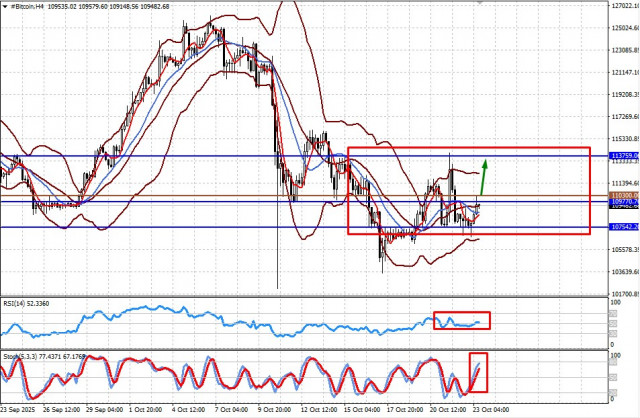Click the 111394.60 price scale value
The image size is (640, 418).
click(625, 183)
